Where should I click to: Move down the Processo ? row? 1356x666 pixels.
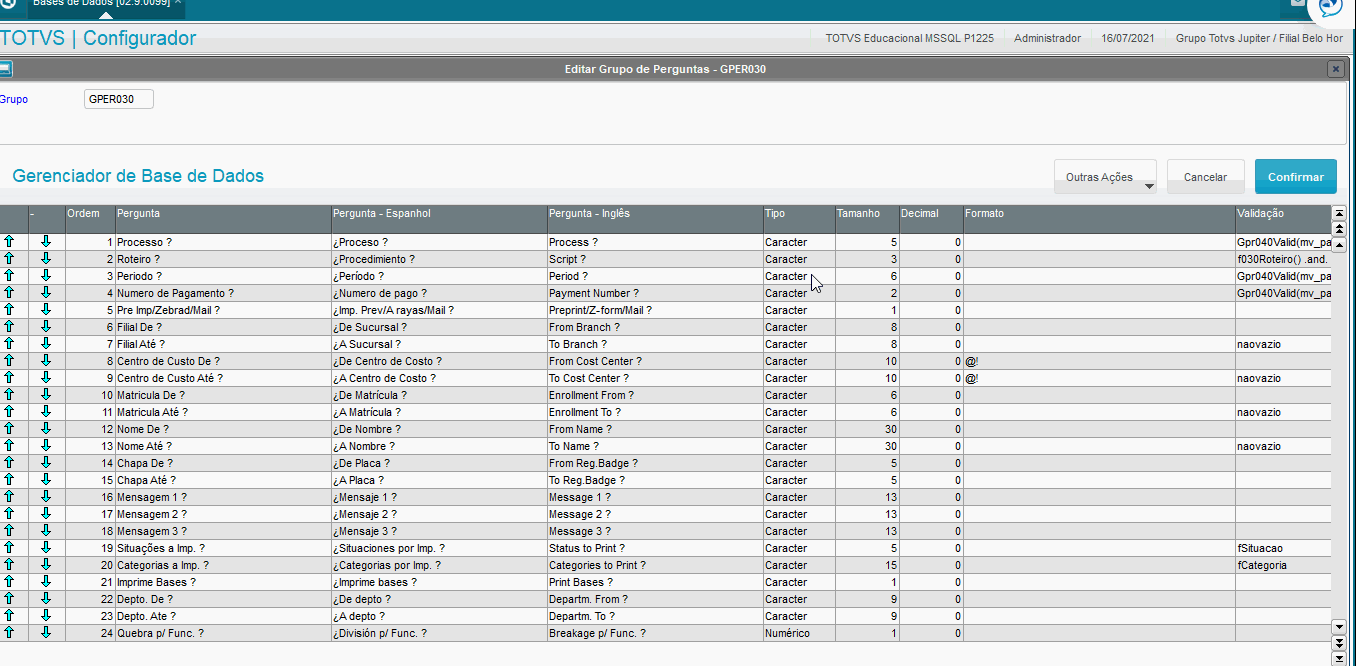(x=46, y=242)
